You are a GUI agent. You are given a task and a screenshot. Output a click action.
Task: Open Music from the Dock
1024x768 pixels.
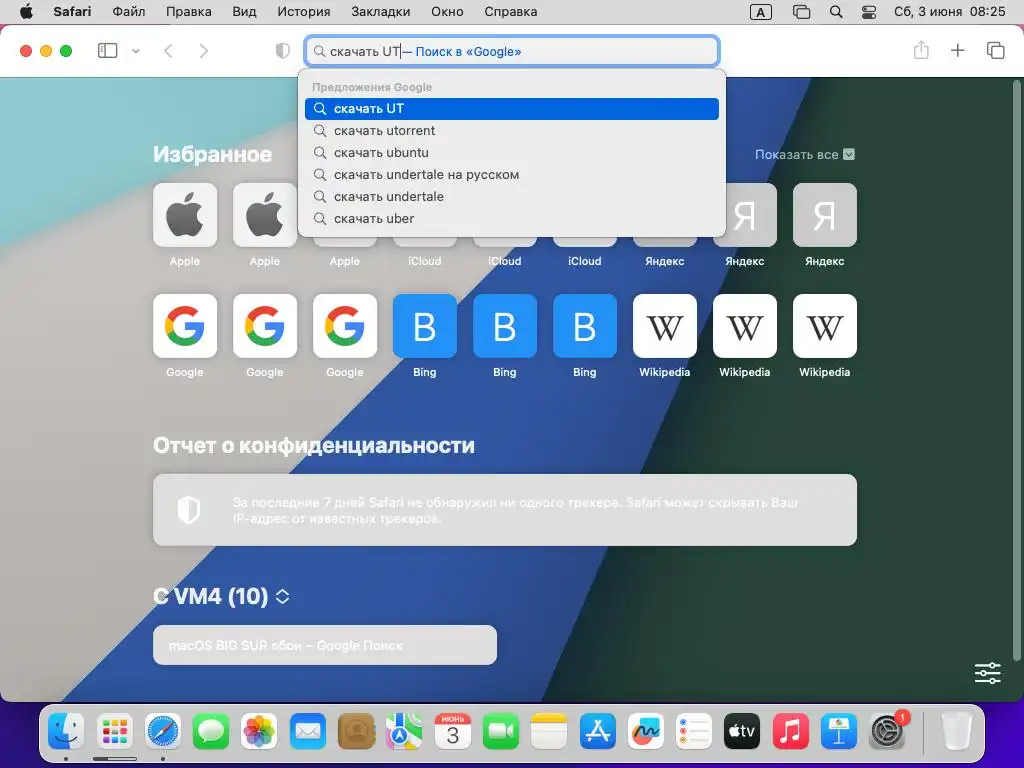(x=790, y=731)
